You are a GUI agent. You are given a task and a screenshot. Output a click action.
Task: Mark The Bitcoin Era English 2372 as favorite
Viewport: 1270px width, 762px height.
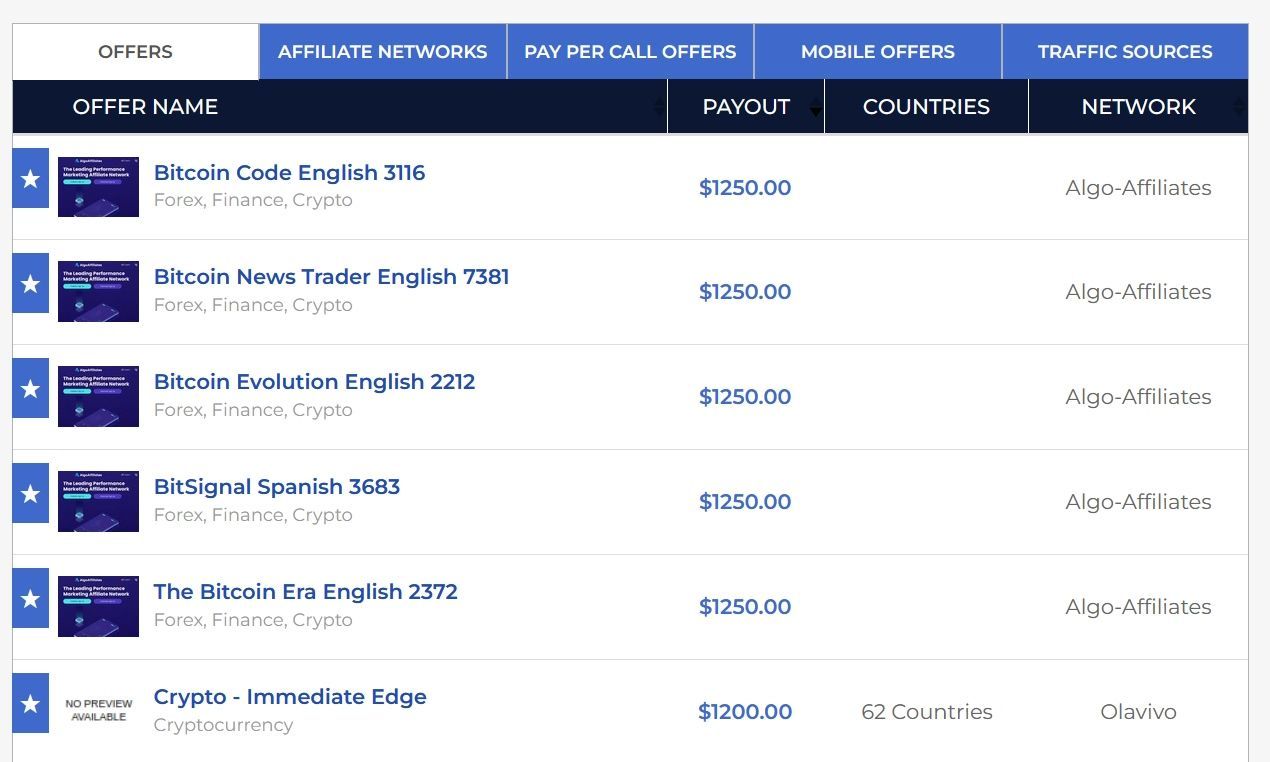[30, 598]
